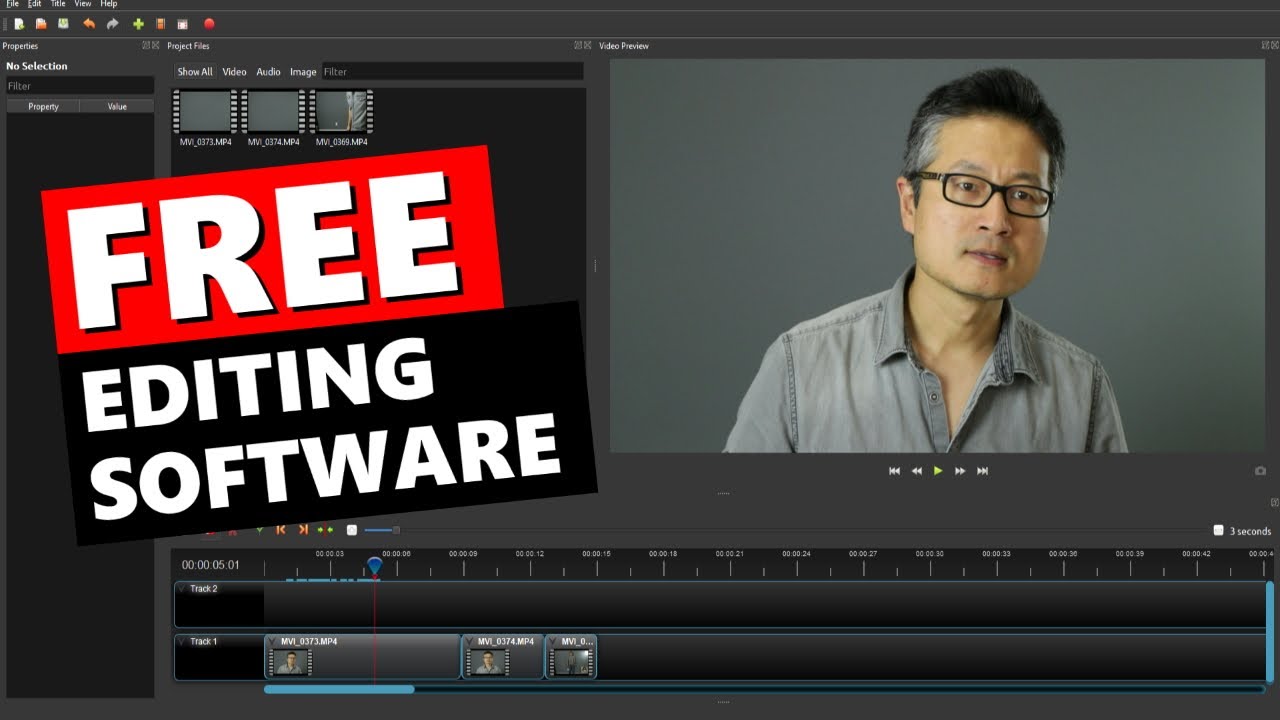Screen dimensions: 1280x720
Task: Open the View menu
Action: [83, 4]
